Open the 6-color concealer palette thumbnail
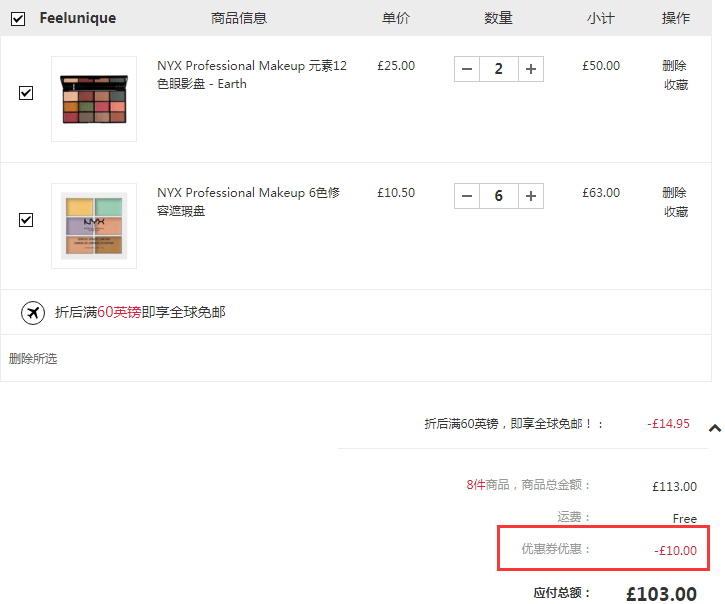Image resolution: width=725 pixels, height=604 pixels. click(x=94, y=226)
